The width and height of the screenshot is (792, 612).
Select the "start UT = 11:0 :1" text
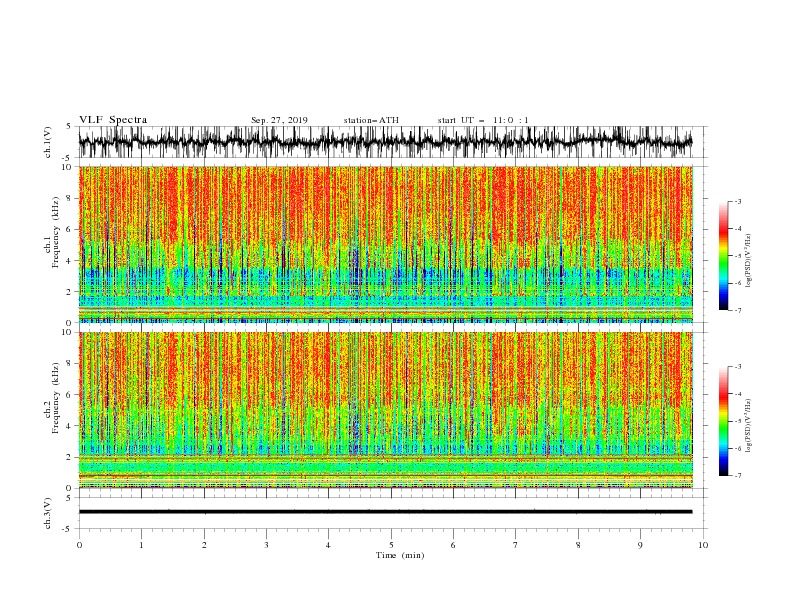[x=483, y=120]
